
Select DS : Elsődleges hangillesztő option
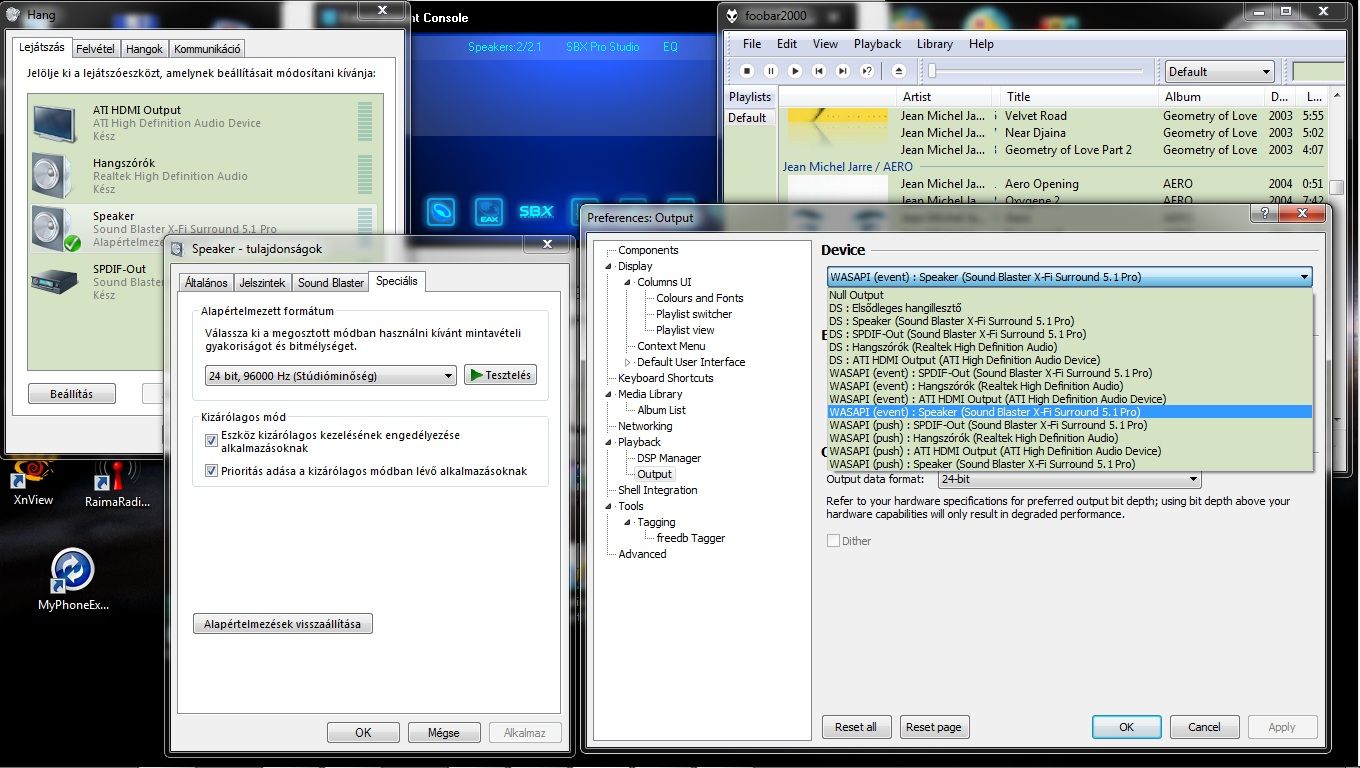(1069, 308)
